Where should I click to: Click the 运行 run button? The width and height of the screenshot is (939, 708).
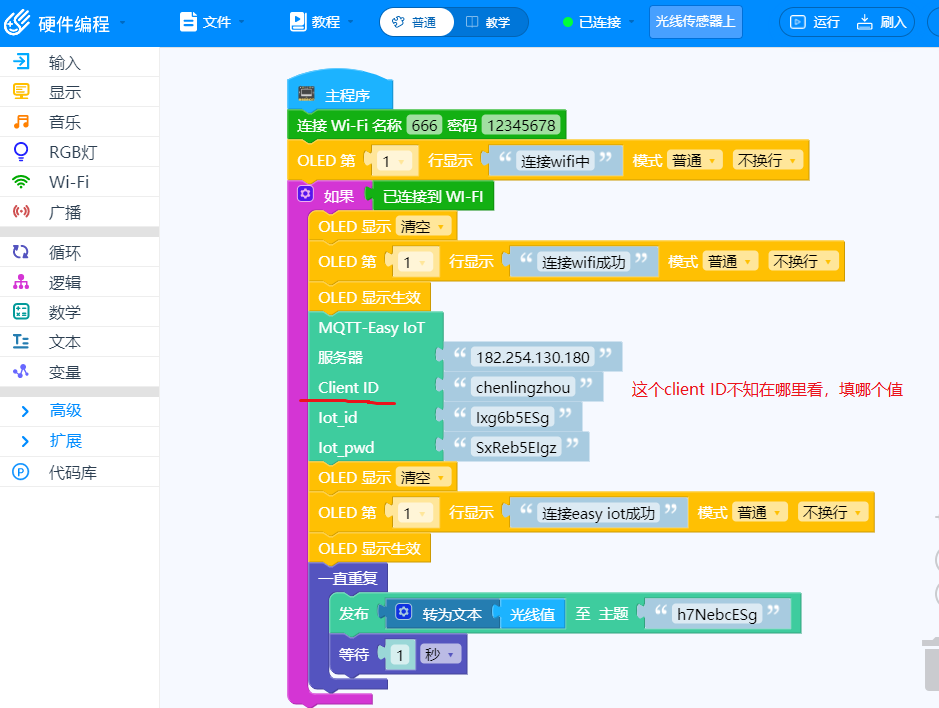pyautogui.click(x=815, y=22)
